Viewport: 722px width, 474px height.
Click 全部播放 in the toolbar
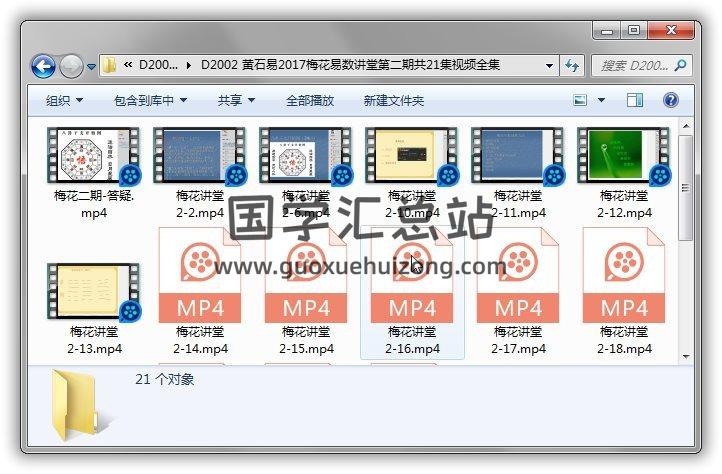pos(310,100)
